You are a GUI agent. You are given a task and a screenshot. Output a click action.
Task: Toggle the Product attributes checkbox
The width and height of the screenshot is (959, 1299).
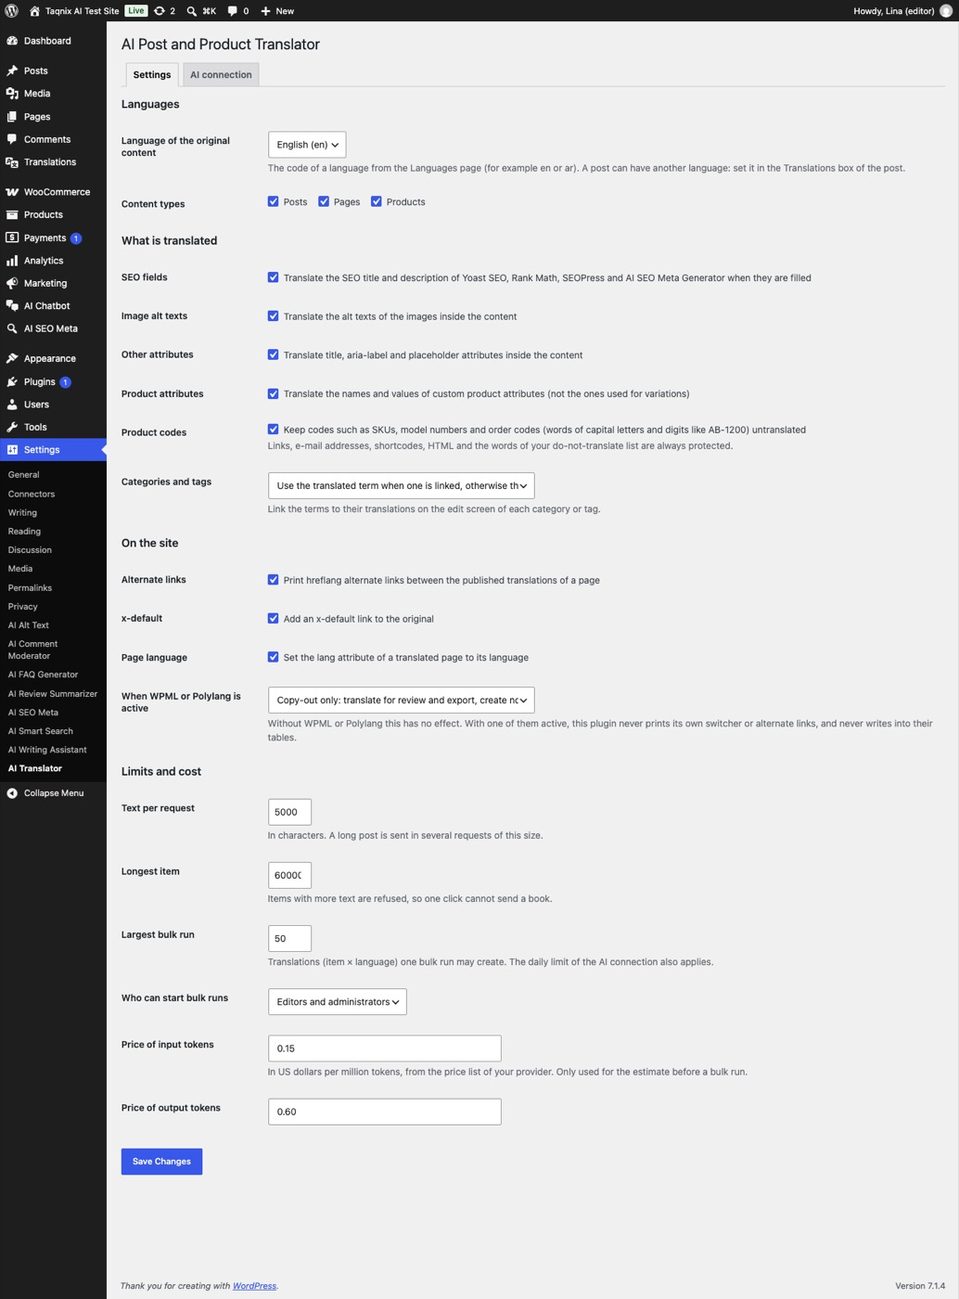(x=273, y=393)
